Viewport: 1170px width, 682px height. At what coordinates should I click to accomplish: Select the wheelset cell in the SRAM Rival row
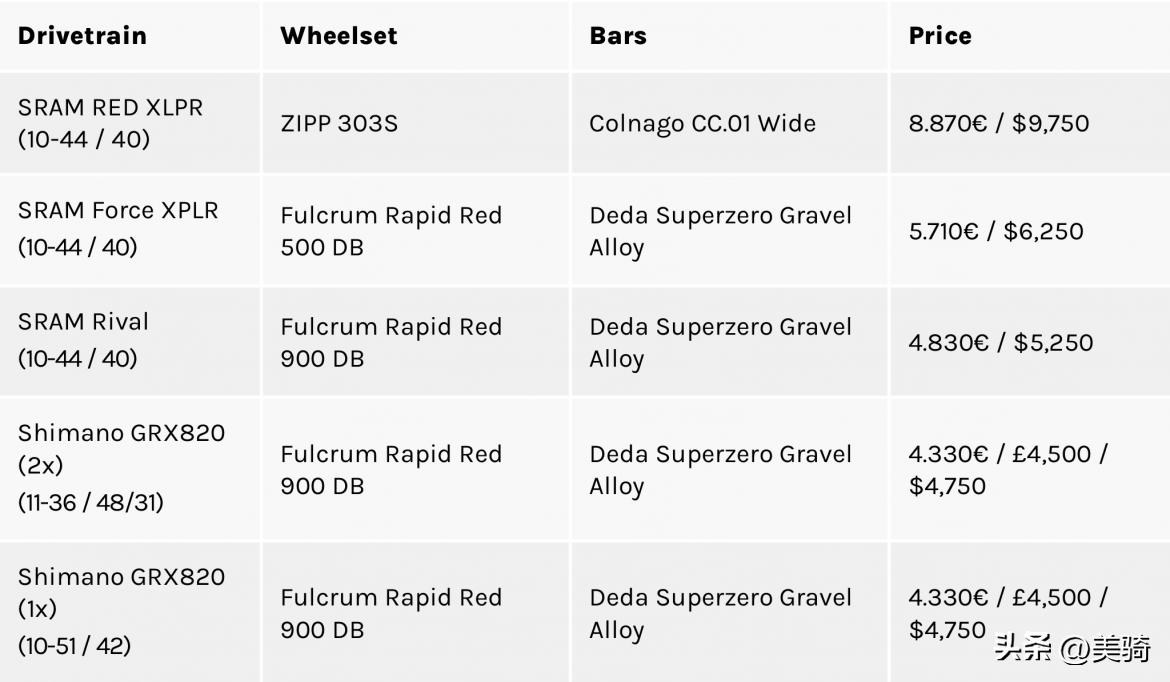[x=391, y=342]
